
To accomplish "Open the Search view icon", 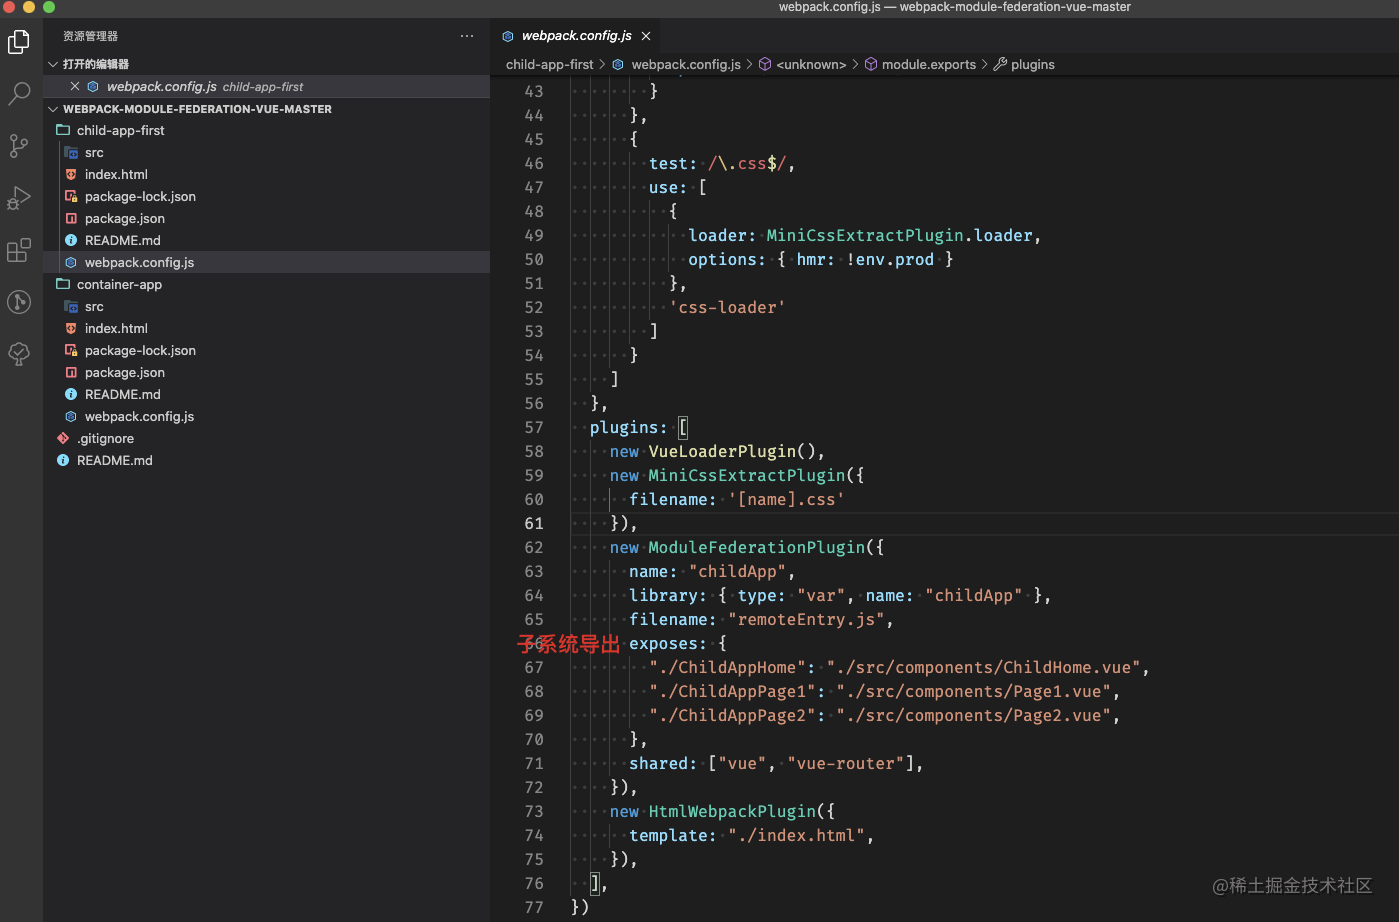I will pos(19,94).
